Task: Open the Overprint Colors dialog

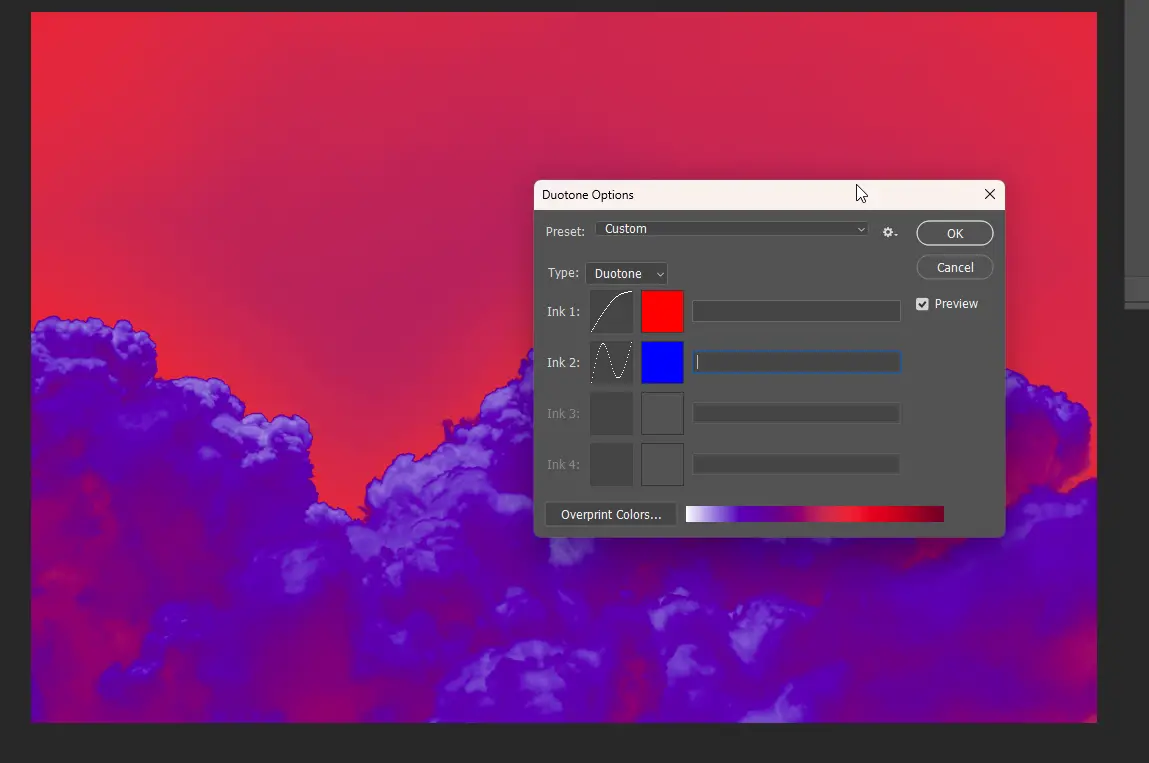Action: 610,513
